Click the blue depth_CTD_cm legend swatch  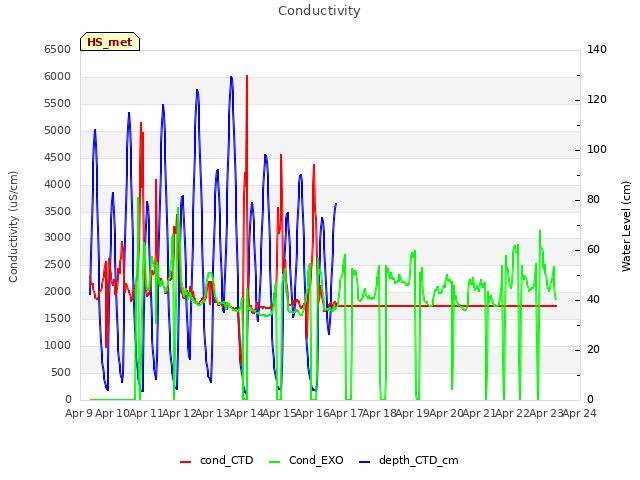[364, 462]
